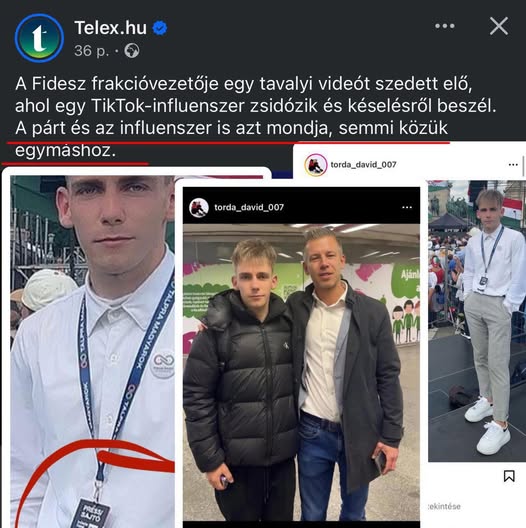Open the middle photo's three-dot menu

407,207
